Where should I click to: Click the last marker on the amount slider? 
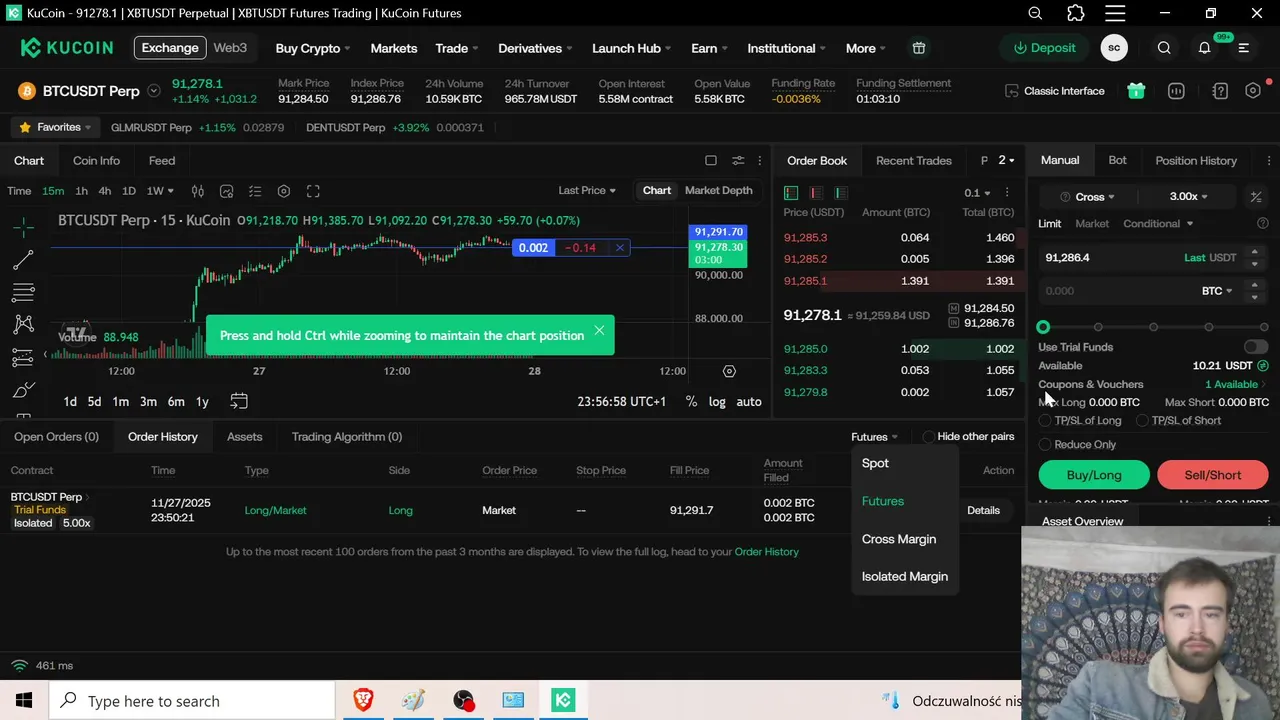coord(1264,327)
